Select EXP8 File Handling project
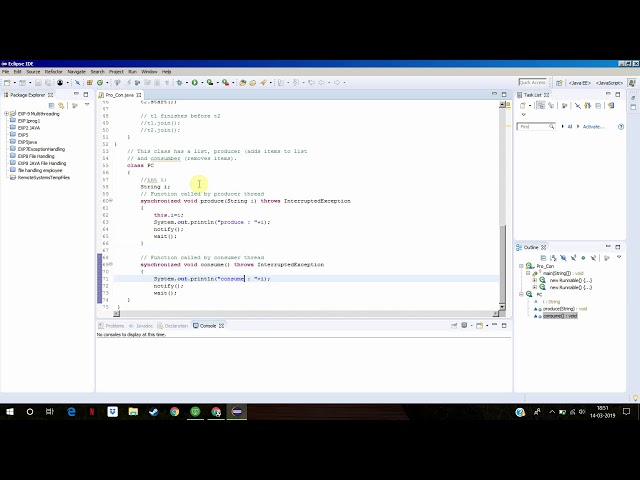Screen dimensions: 640x480 36,156
